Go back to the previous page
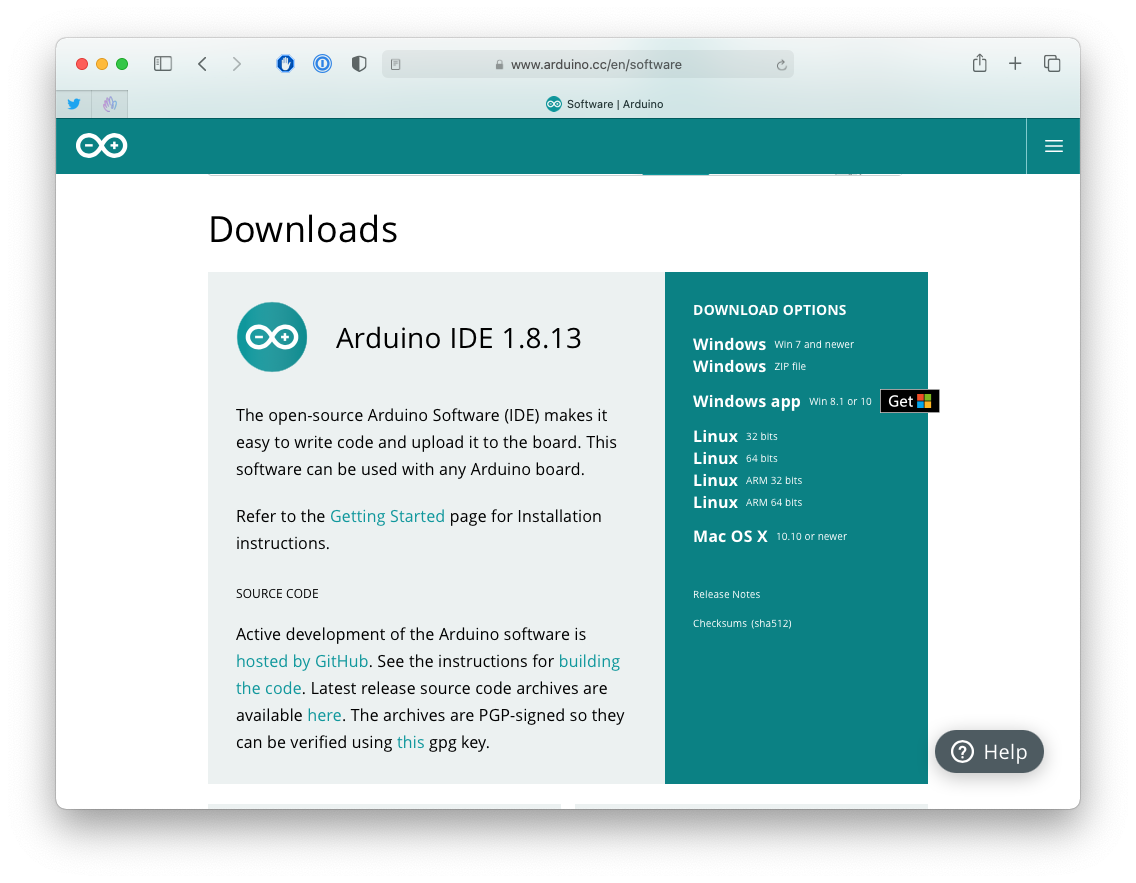Screen dimensions: 1136x883 pyautogui.click(x=202, y=64)
